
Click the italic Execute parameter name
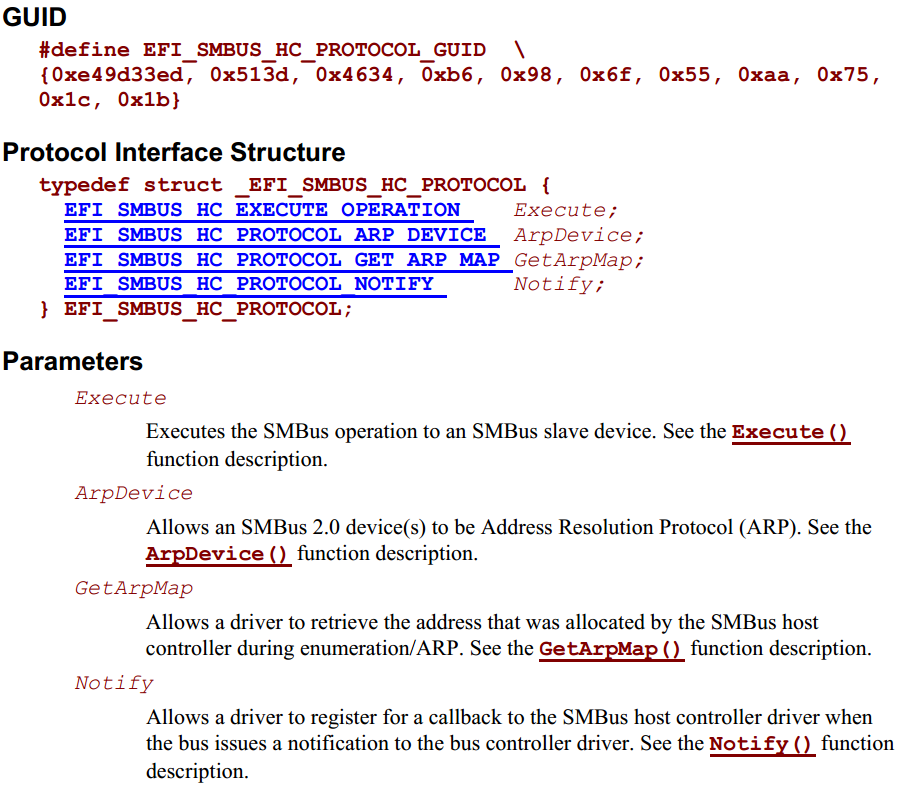[x=121, y=398]
